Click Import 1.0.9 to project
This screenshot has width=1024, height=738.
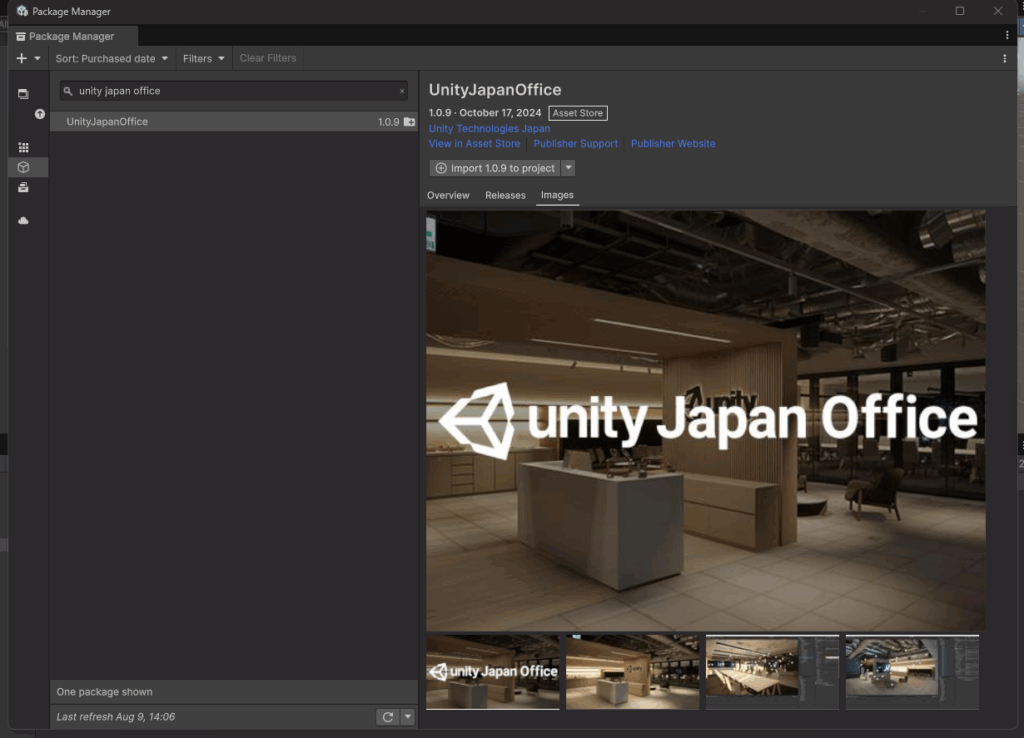coord(495,168)
